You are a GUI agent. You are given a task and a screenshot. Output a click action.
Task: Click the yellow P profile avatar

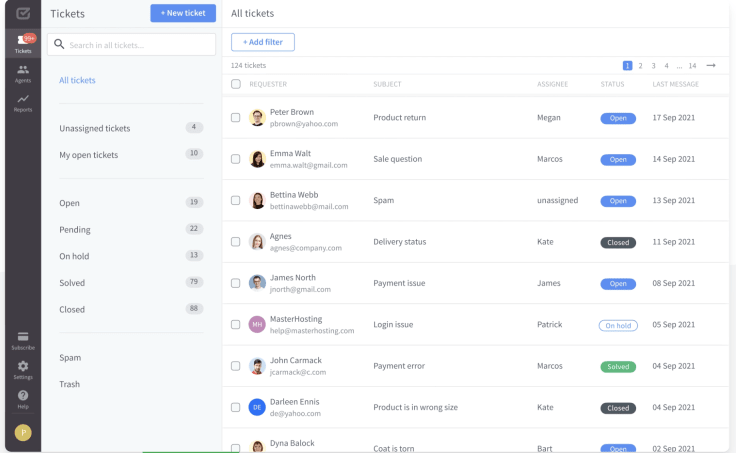(x=23, y=432)
